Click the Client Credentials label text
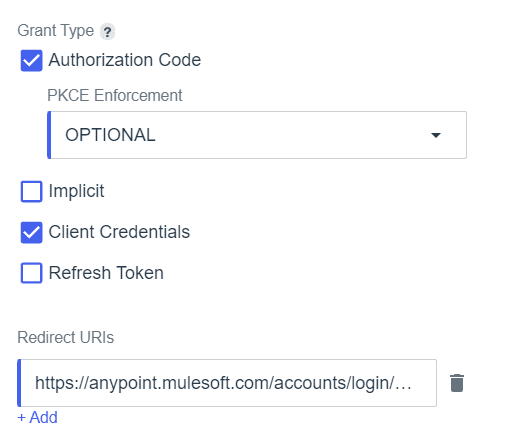Screen dimensions: 514x436 (119, 232)
